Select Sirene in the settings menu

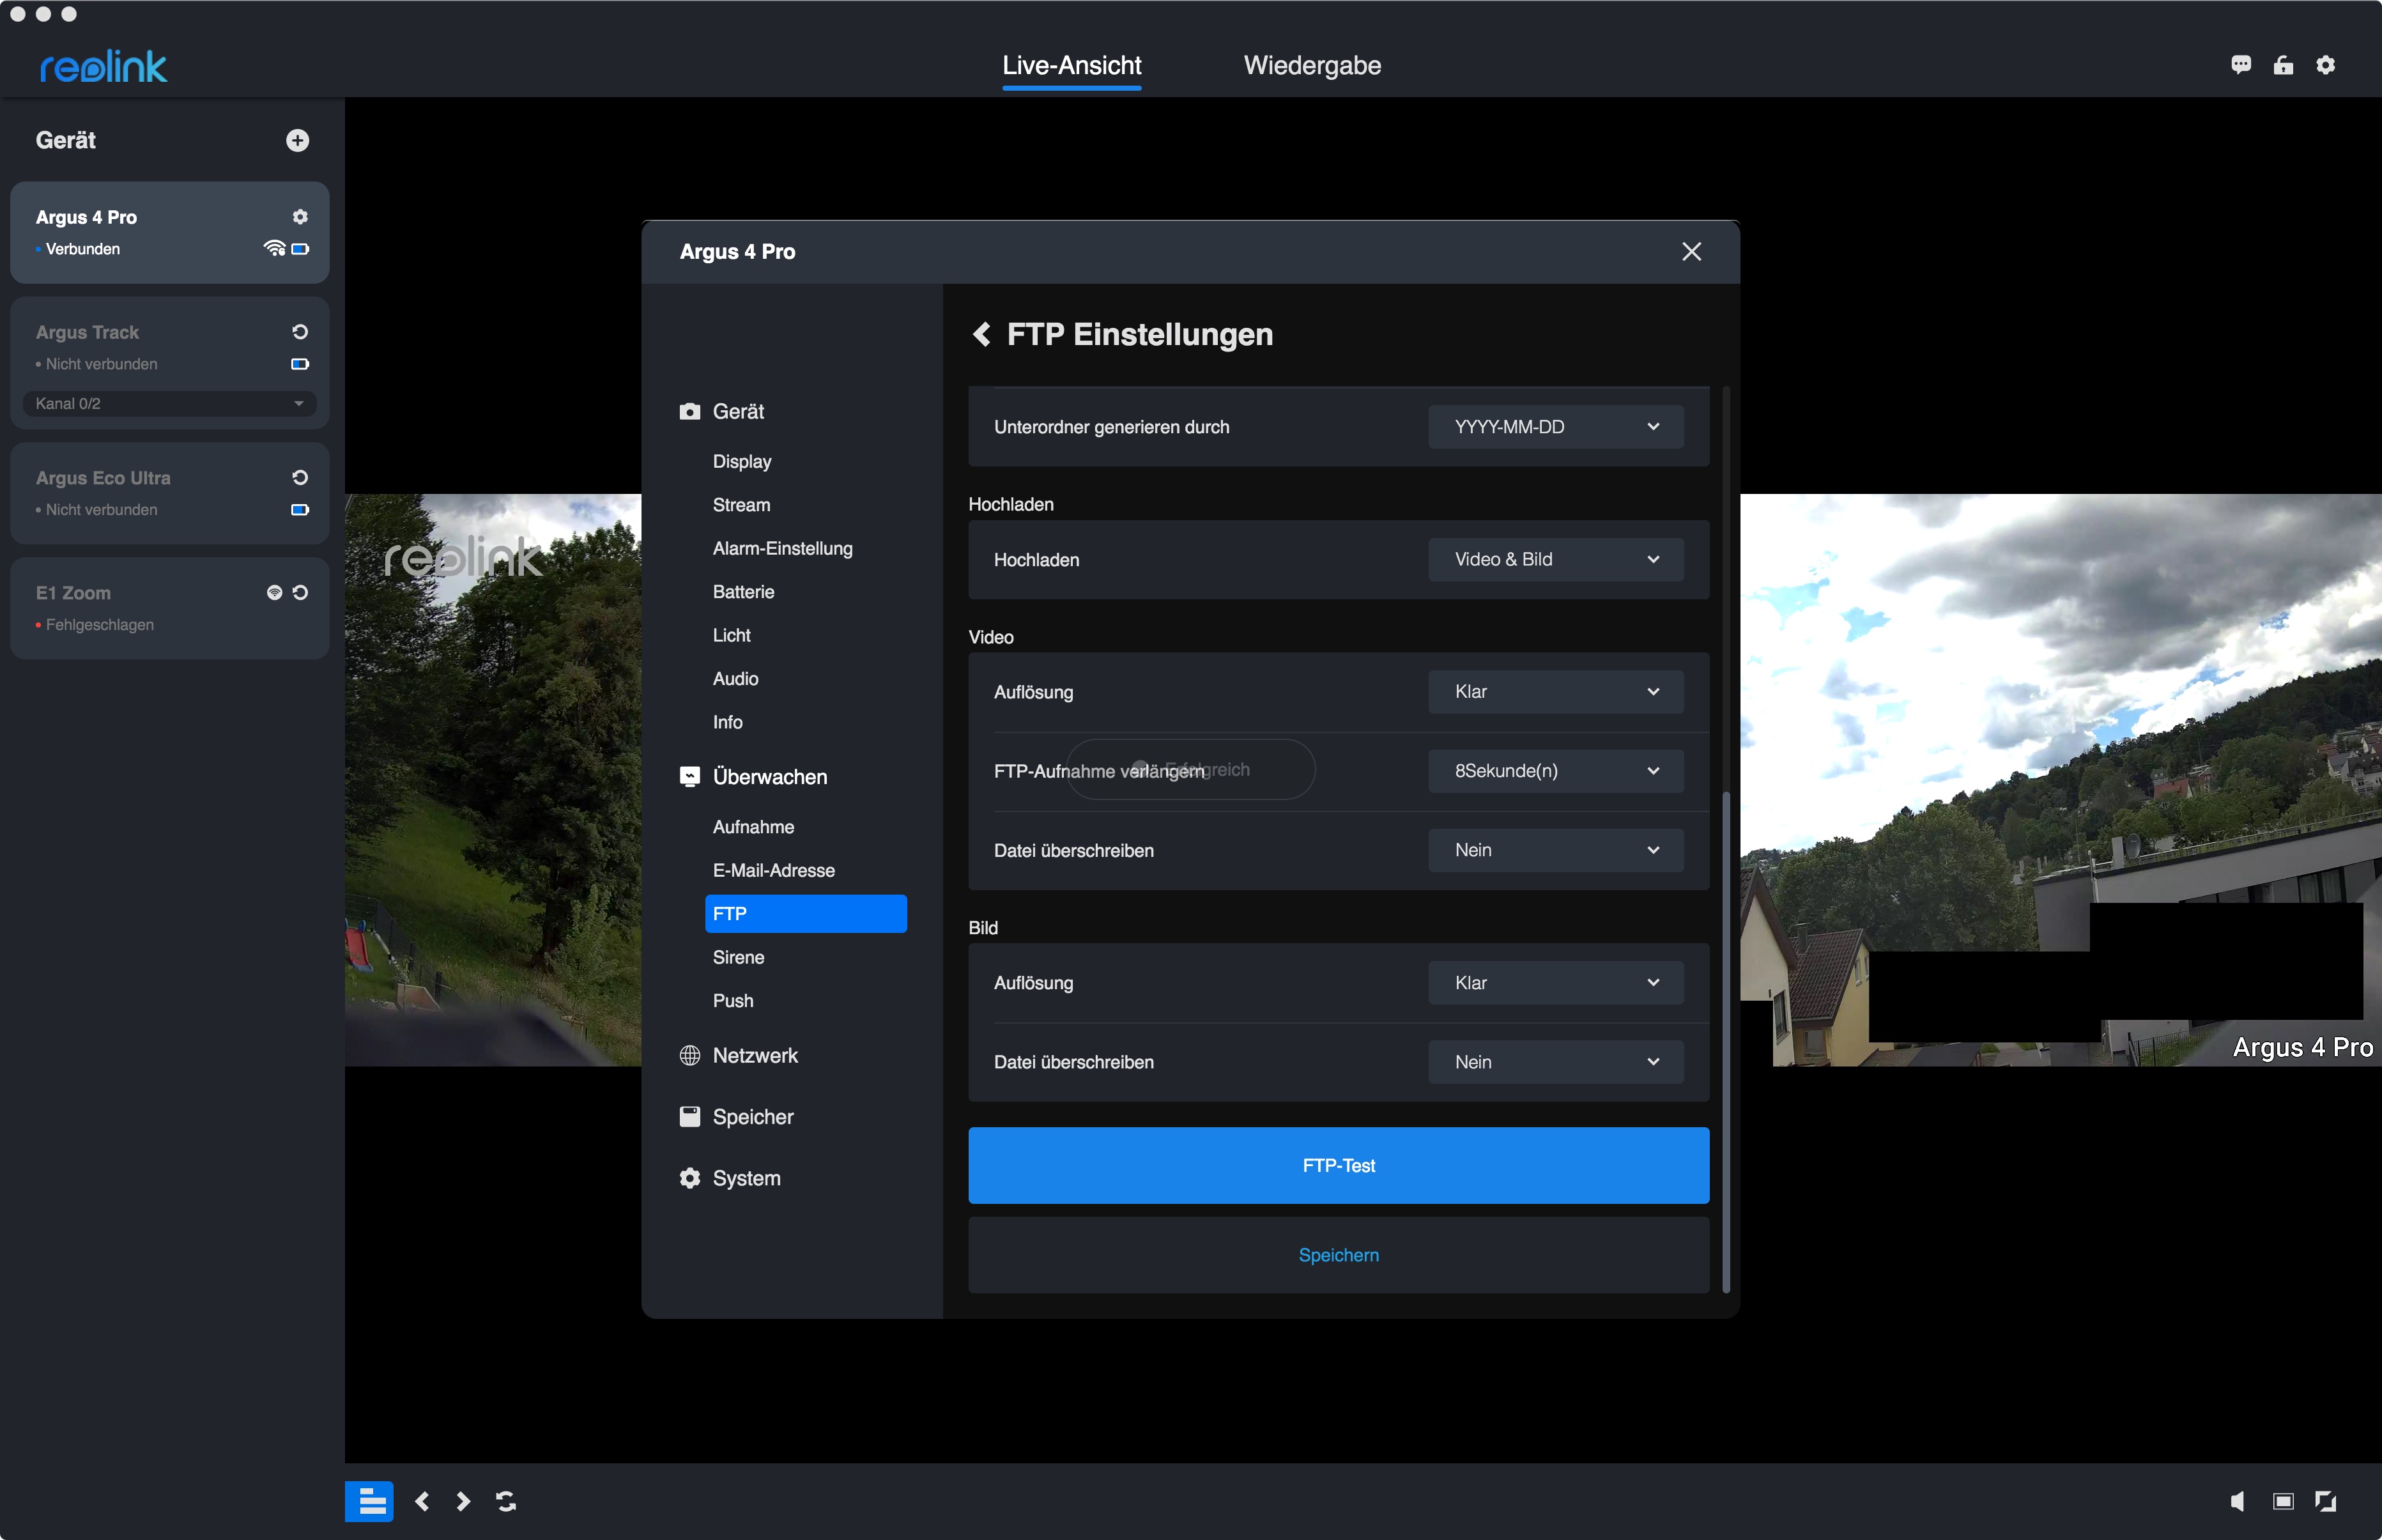738,957
